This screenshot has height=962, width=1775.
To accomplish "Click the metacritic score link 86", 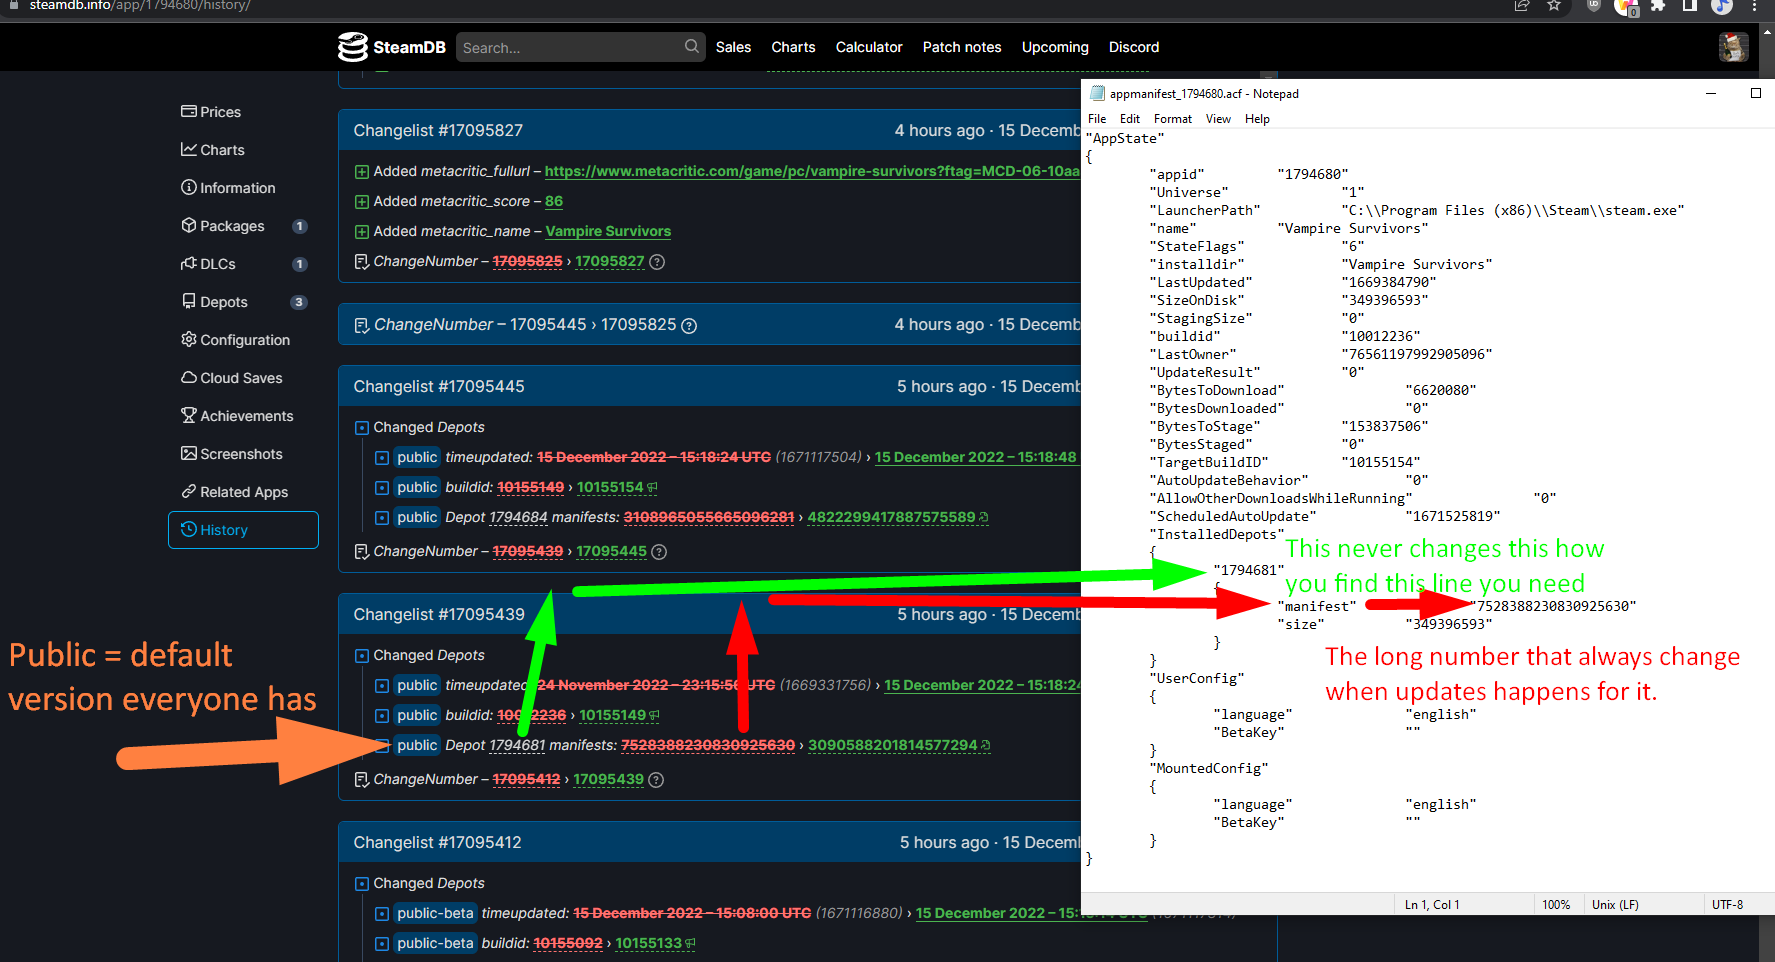I will (x=554, y=202).
